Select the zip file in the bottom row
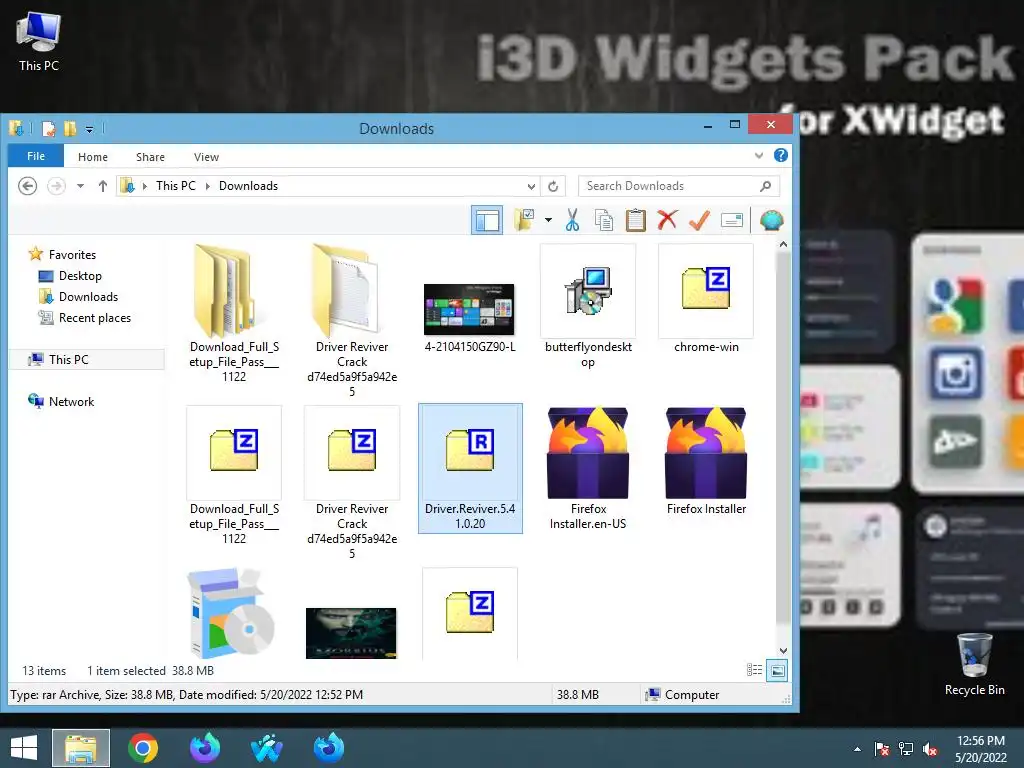The width and height of the screenshot is (1024, 768). [x=470, y=614]
